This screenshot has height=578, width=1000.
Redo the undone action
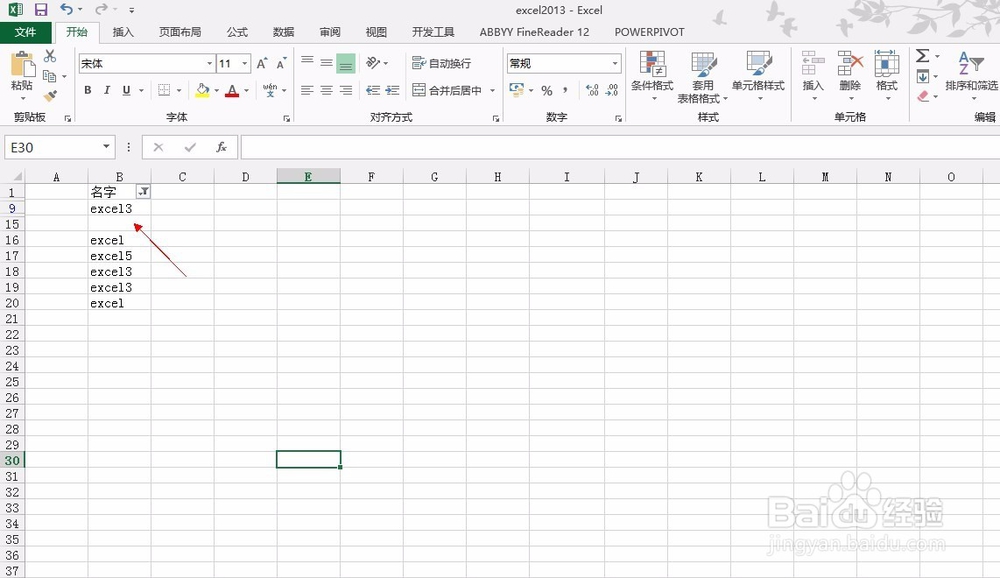pyautogui.click(x=101, y=10)
